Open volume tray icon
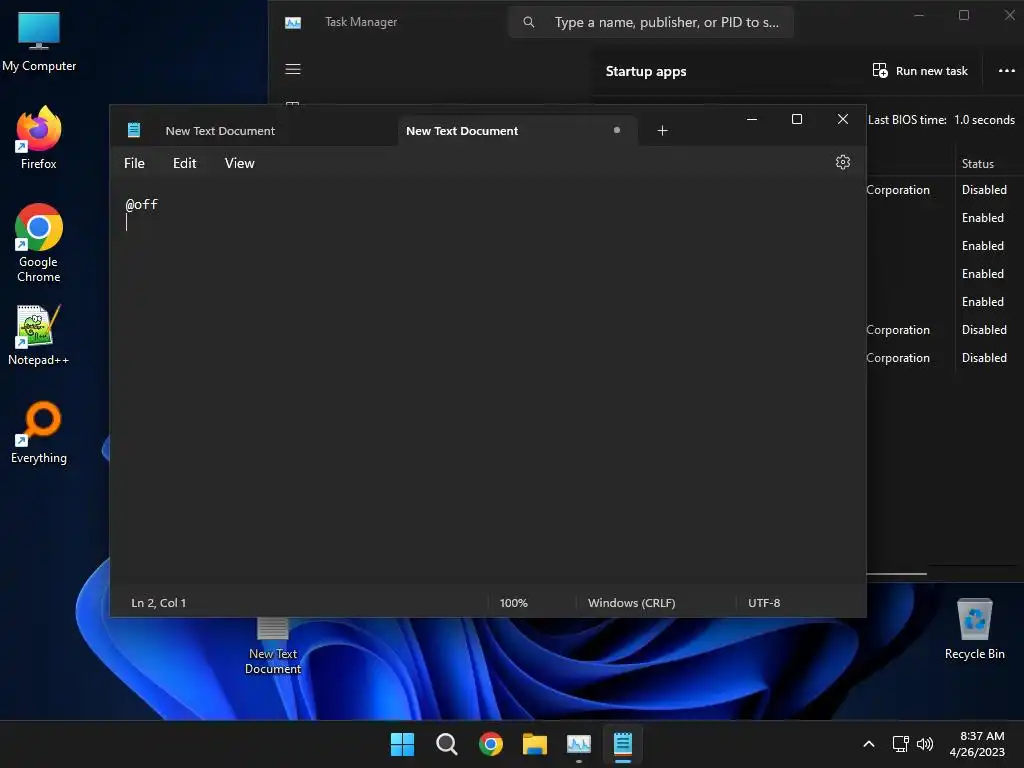The width and height of the screenshot is (1024, 768). [925, 744]
